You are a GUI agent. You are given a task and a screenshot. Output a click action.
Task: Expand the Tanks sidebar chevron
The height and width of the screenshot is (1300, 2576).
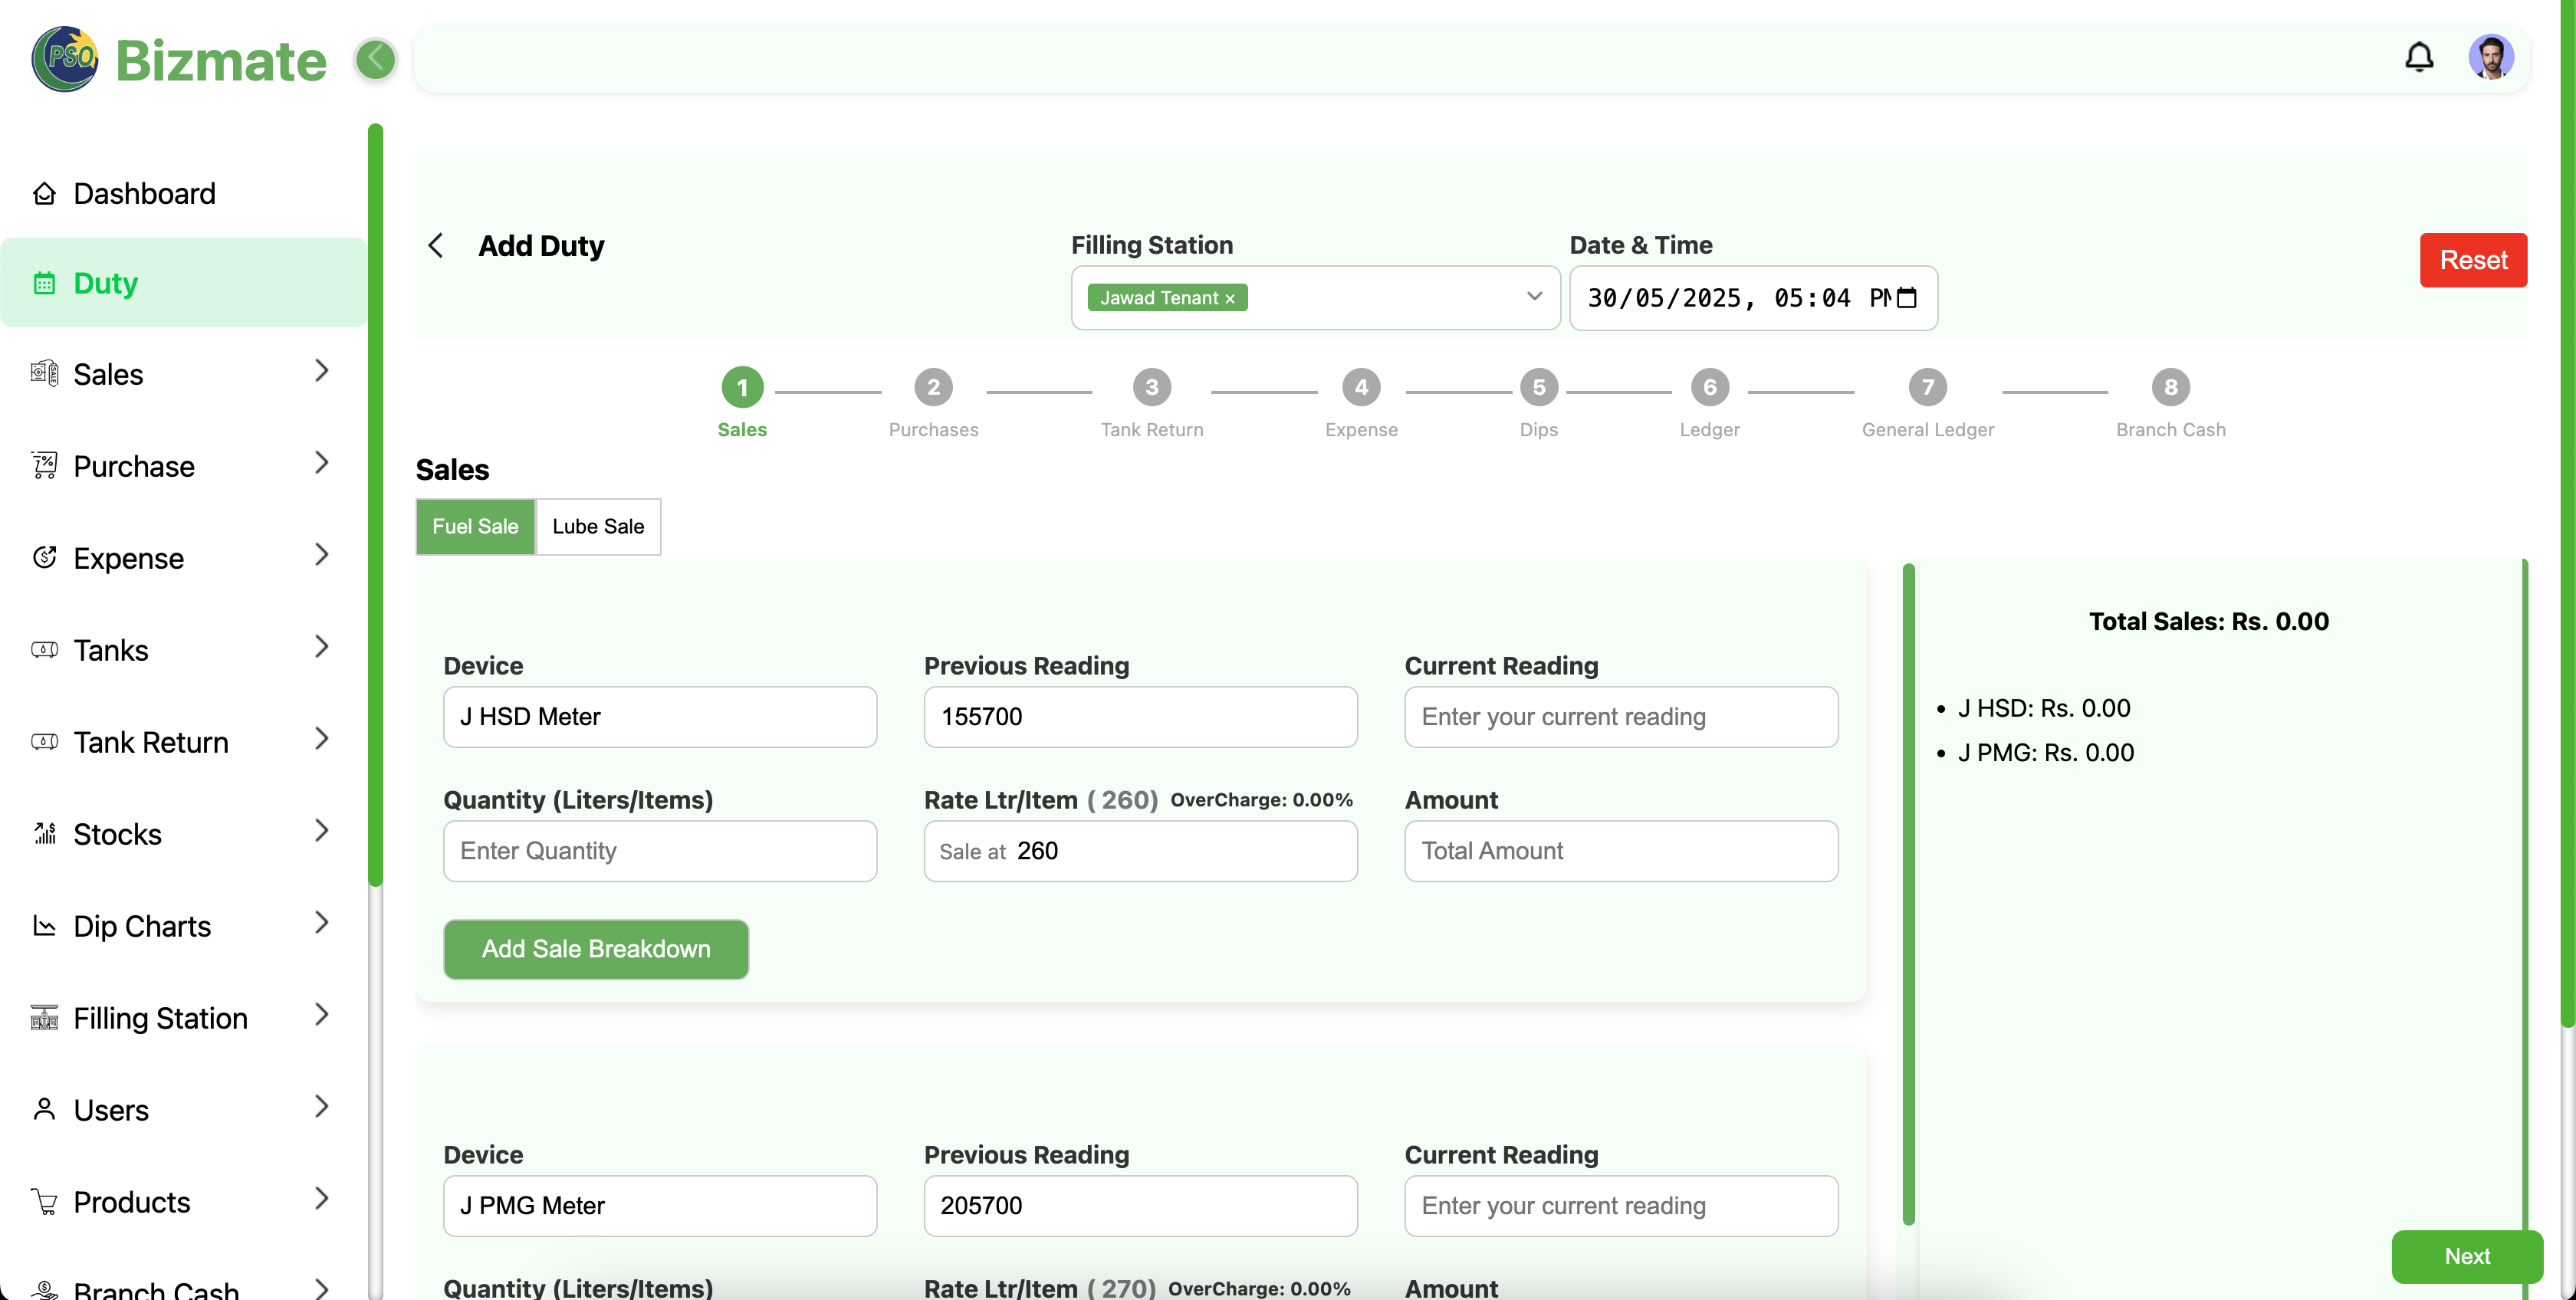coord(321,647)
